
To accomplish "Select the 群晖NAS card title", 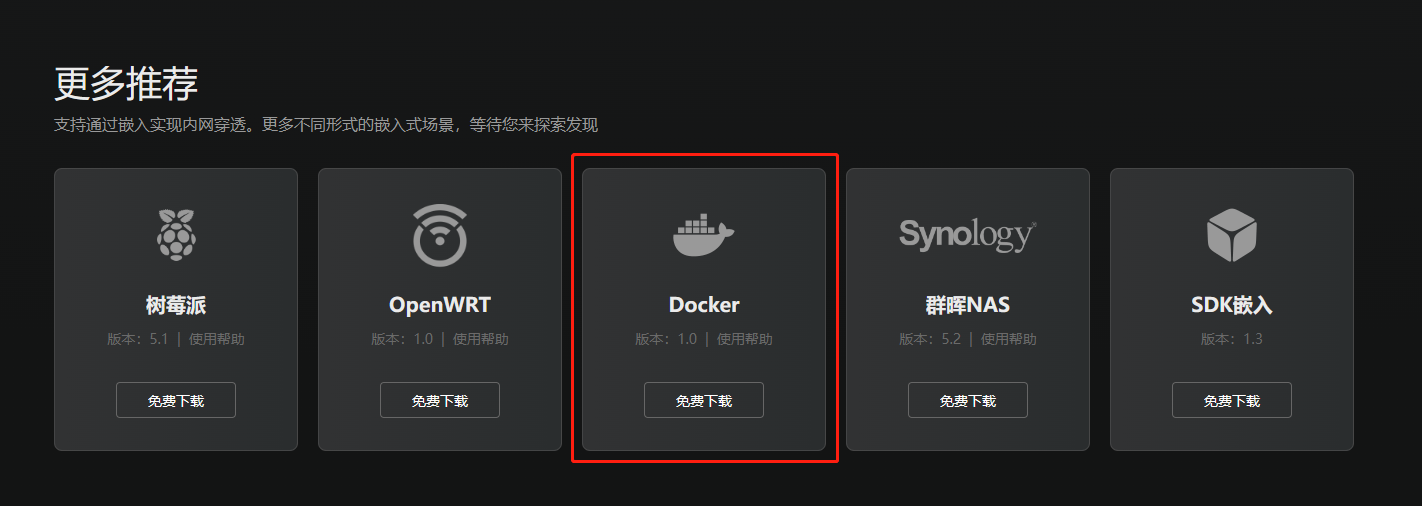I will click(x=968, y=305).
